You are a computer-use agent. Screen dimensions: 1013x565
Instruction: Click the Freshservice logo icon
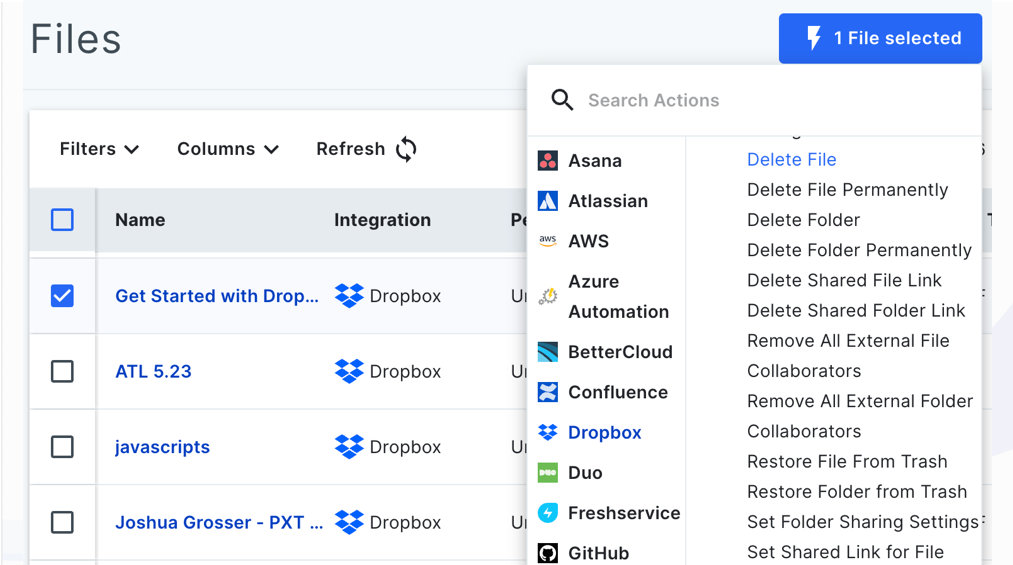coord(548,513)
